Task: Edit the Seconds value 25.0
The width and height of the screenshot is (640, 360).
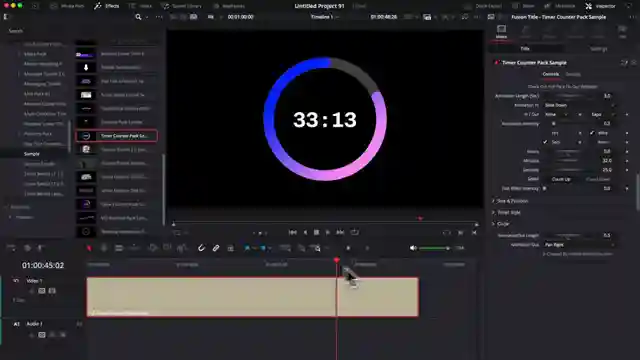Action: 607,170
